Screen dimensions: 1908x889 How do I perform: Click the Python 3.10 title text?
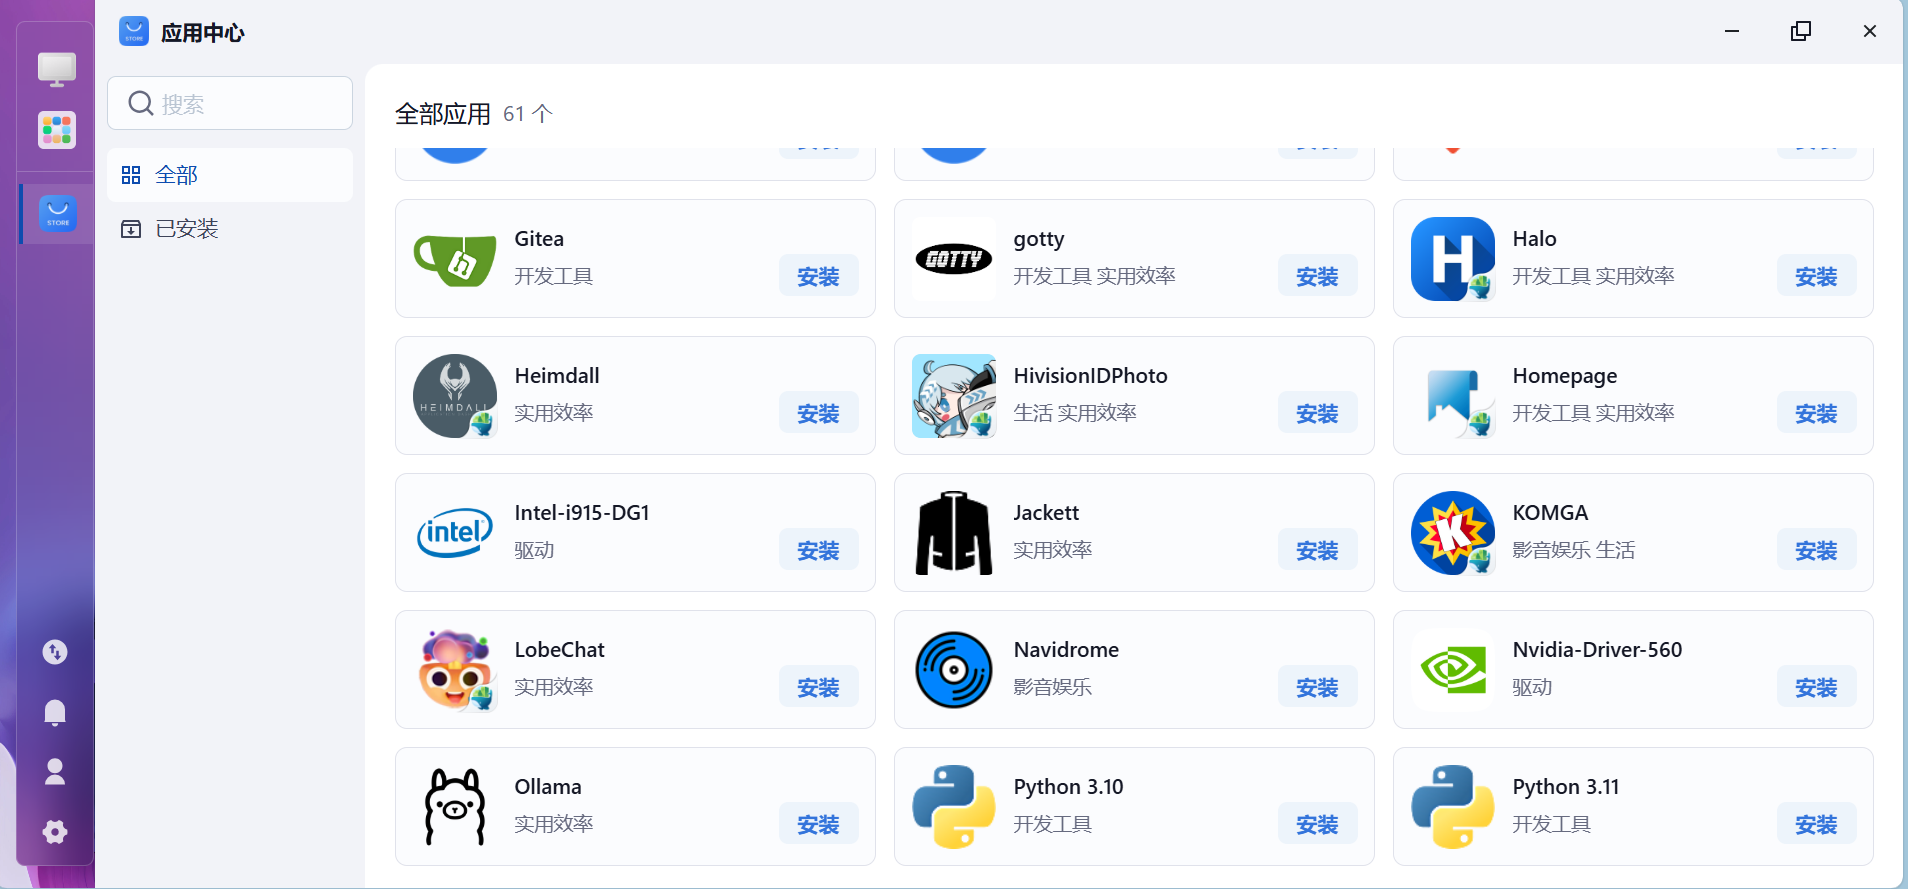(1068, 787)
